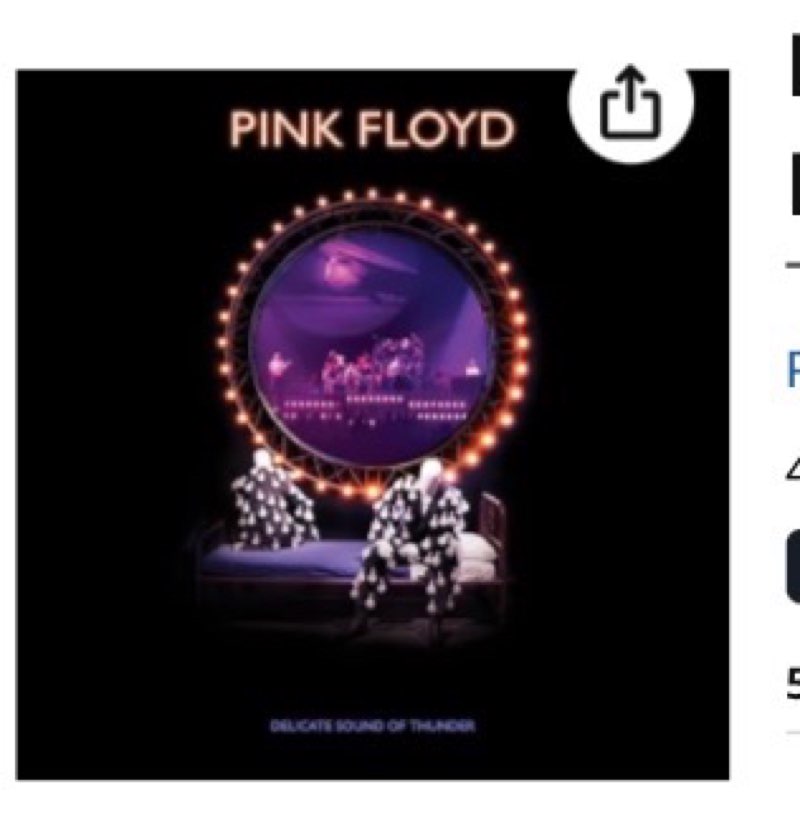Image resolution: width=800 pixels, height=823 pixels.
Task: Click the pillow on the bed's right side
Action: [x=476, y=551]
